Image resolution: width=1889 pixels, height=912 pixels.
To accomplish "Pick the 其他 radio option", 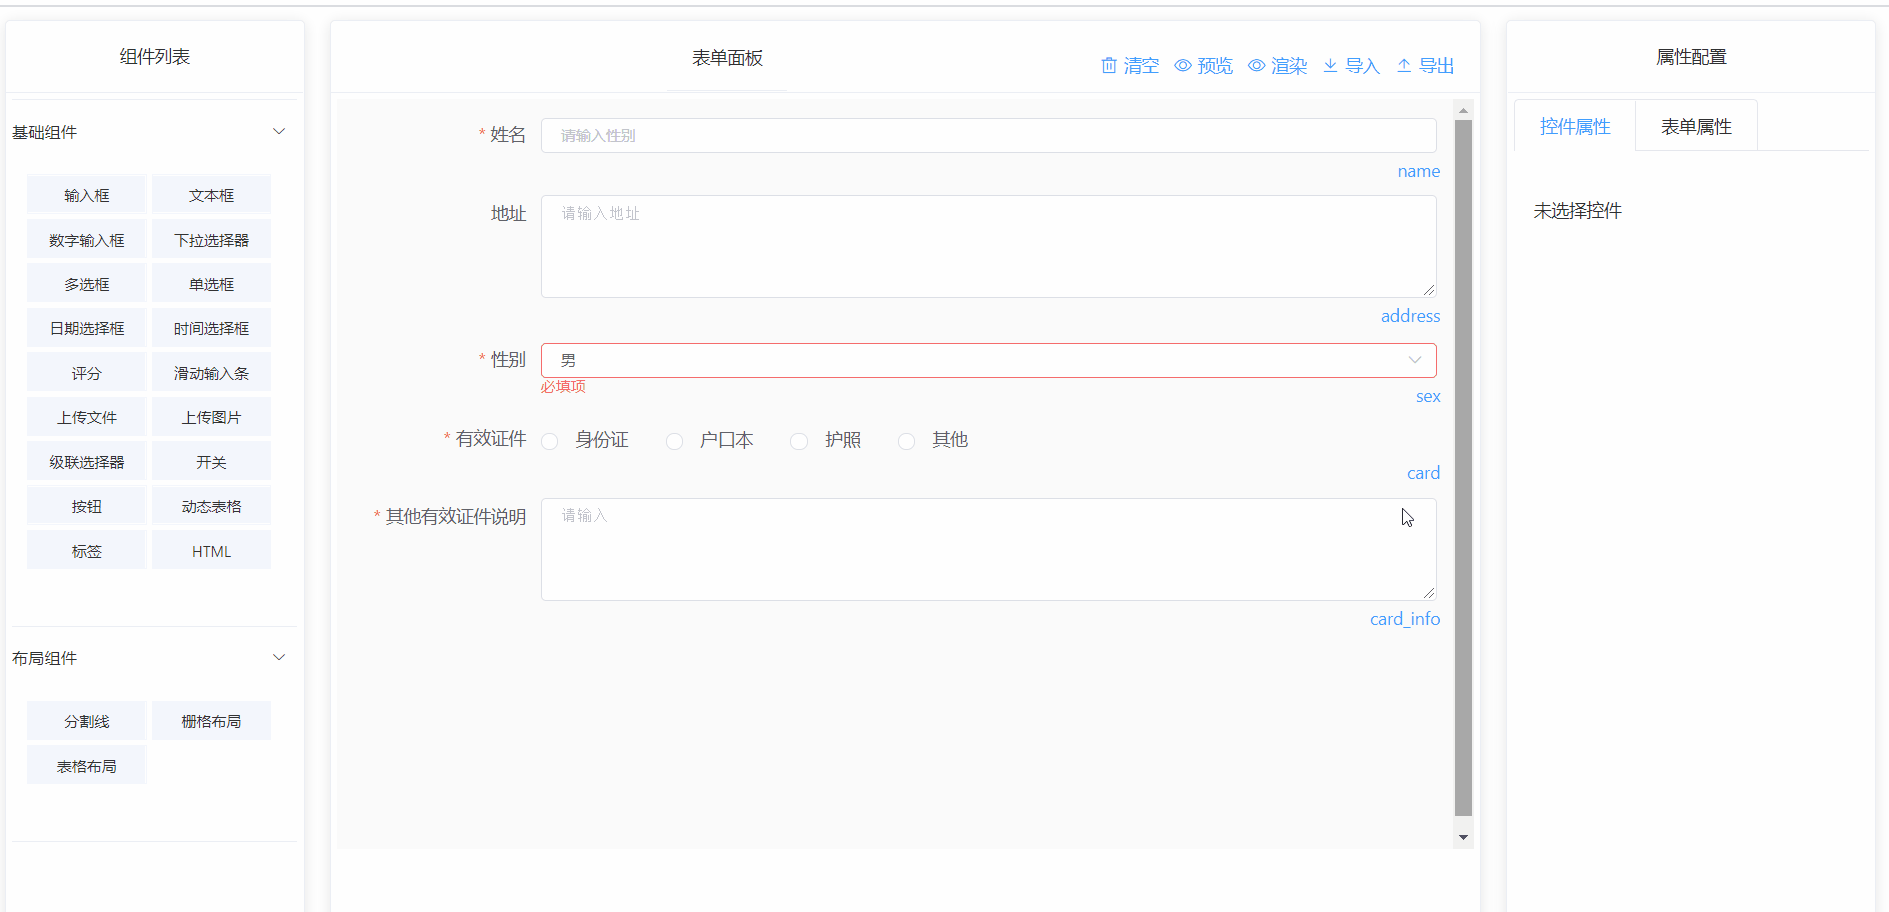I will coord(907,441).
